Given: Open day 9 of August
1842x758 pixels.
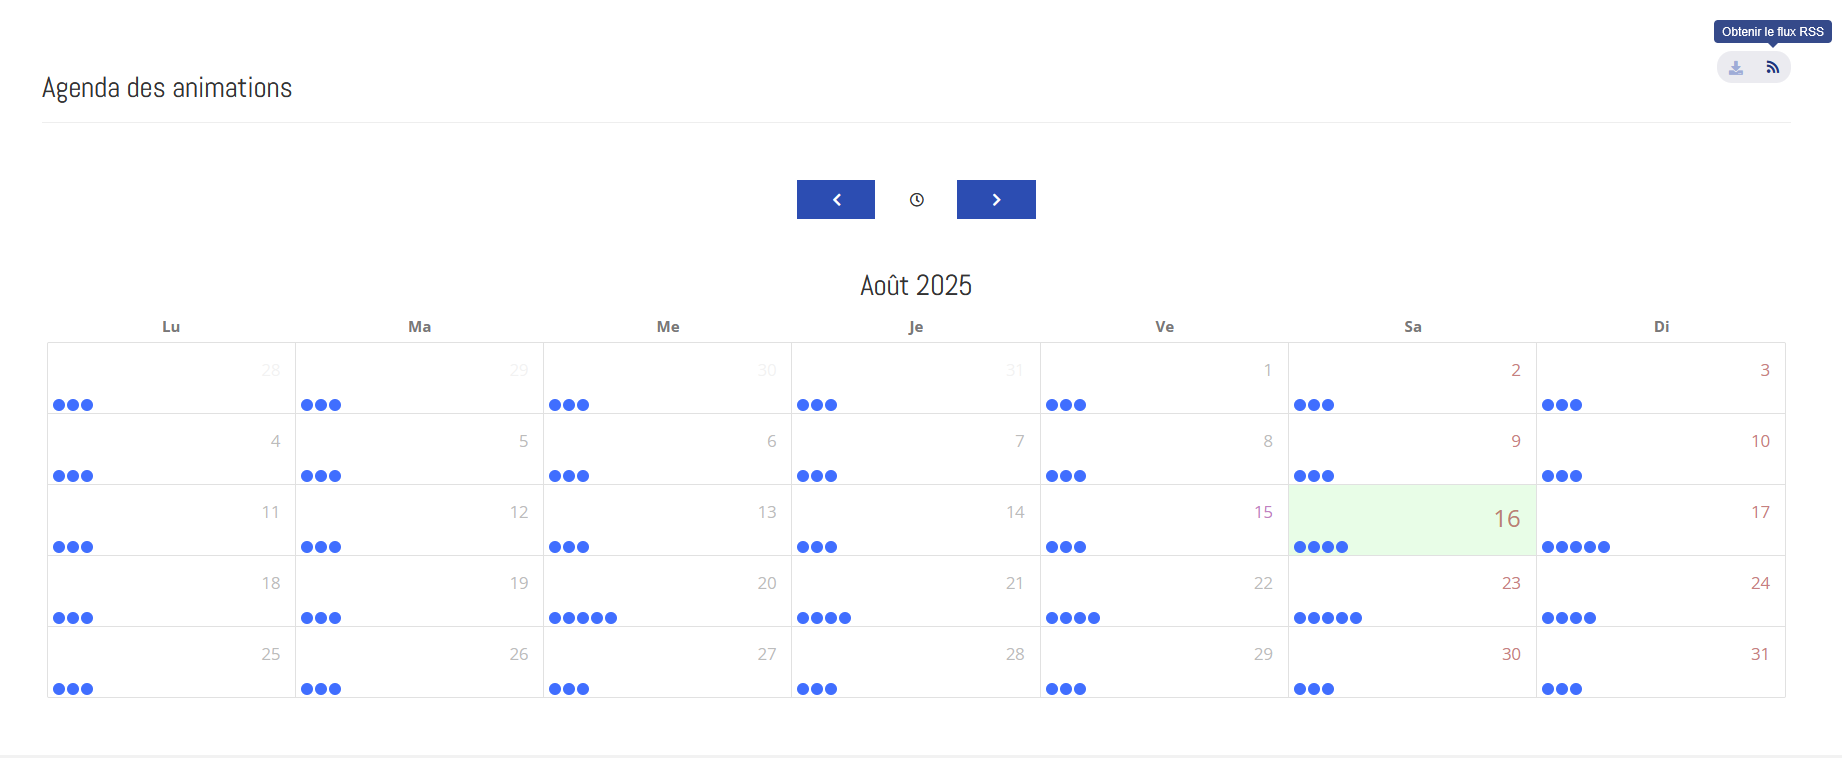Looking at the screenshot, I should click(1515, 441).
